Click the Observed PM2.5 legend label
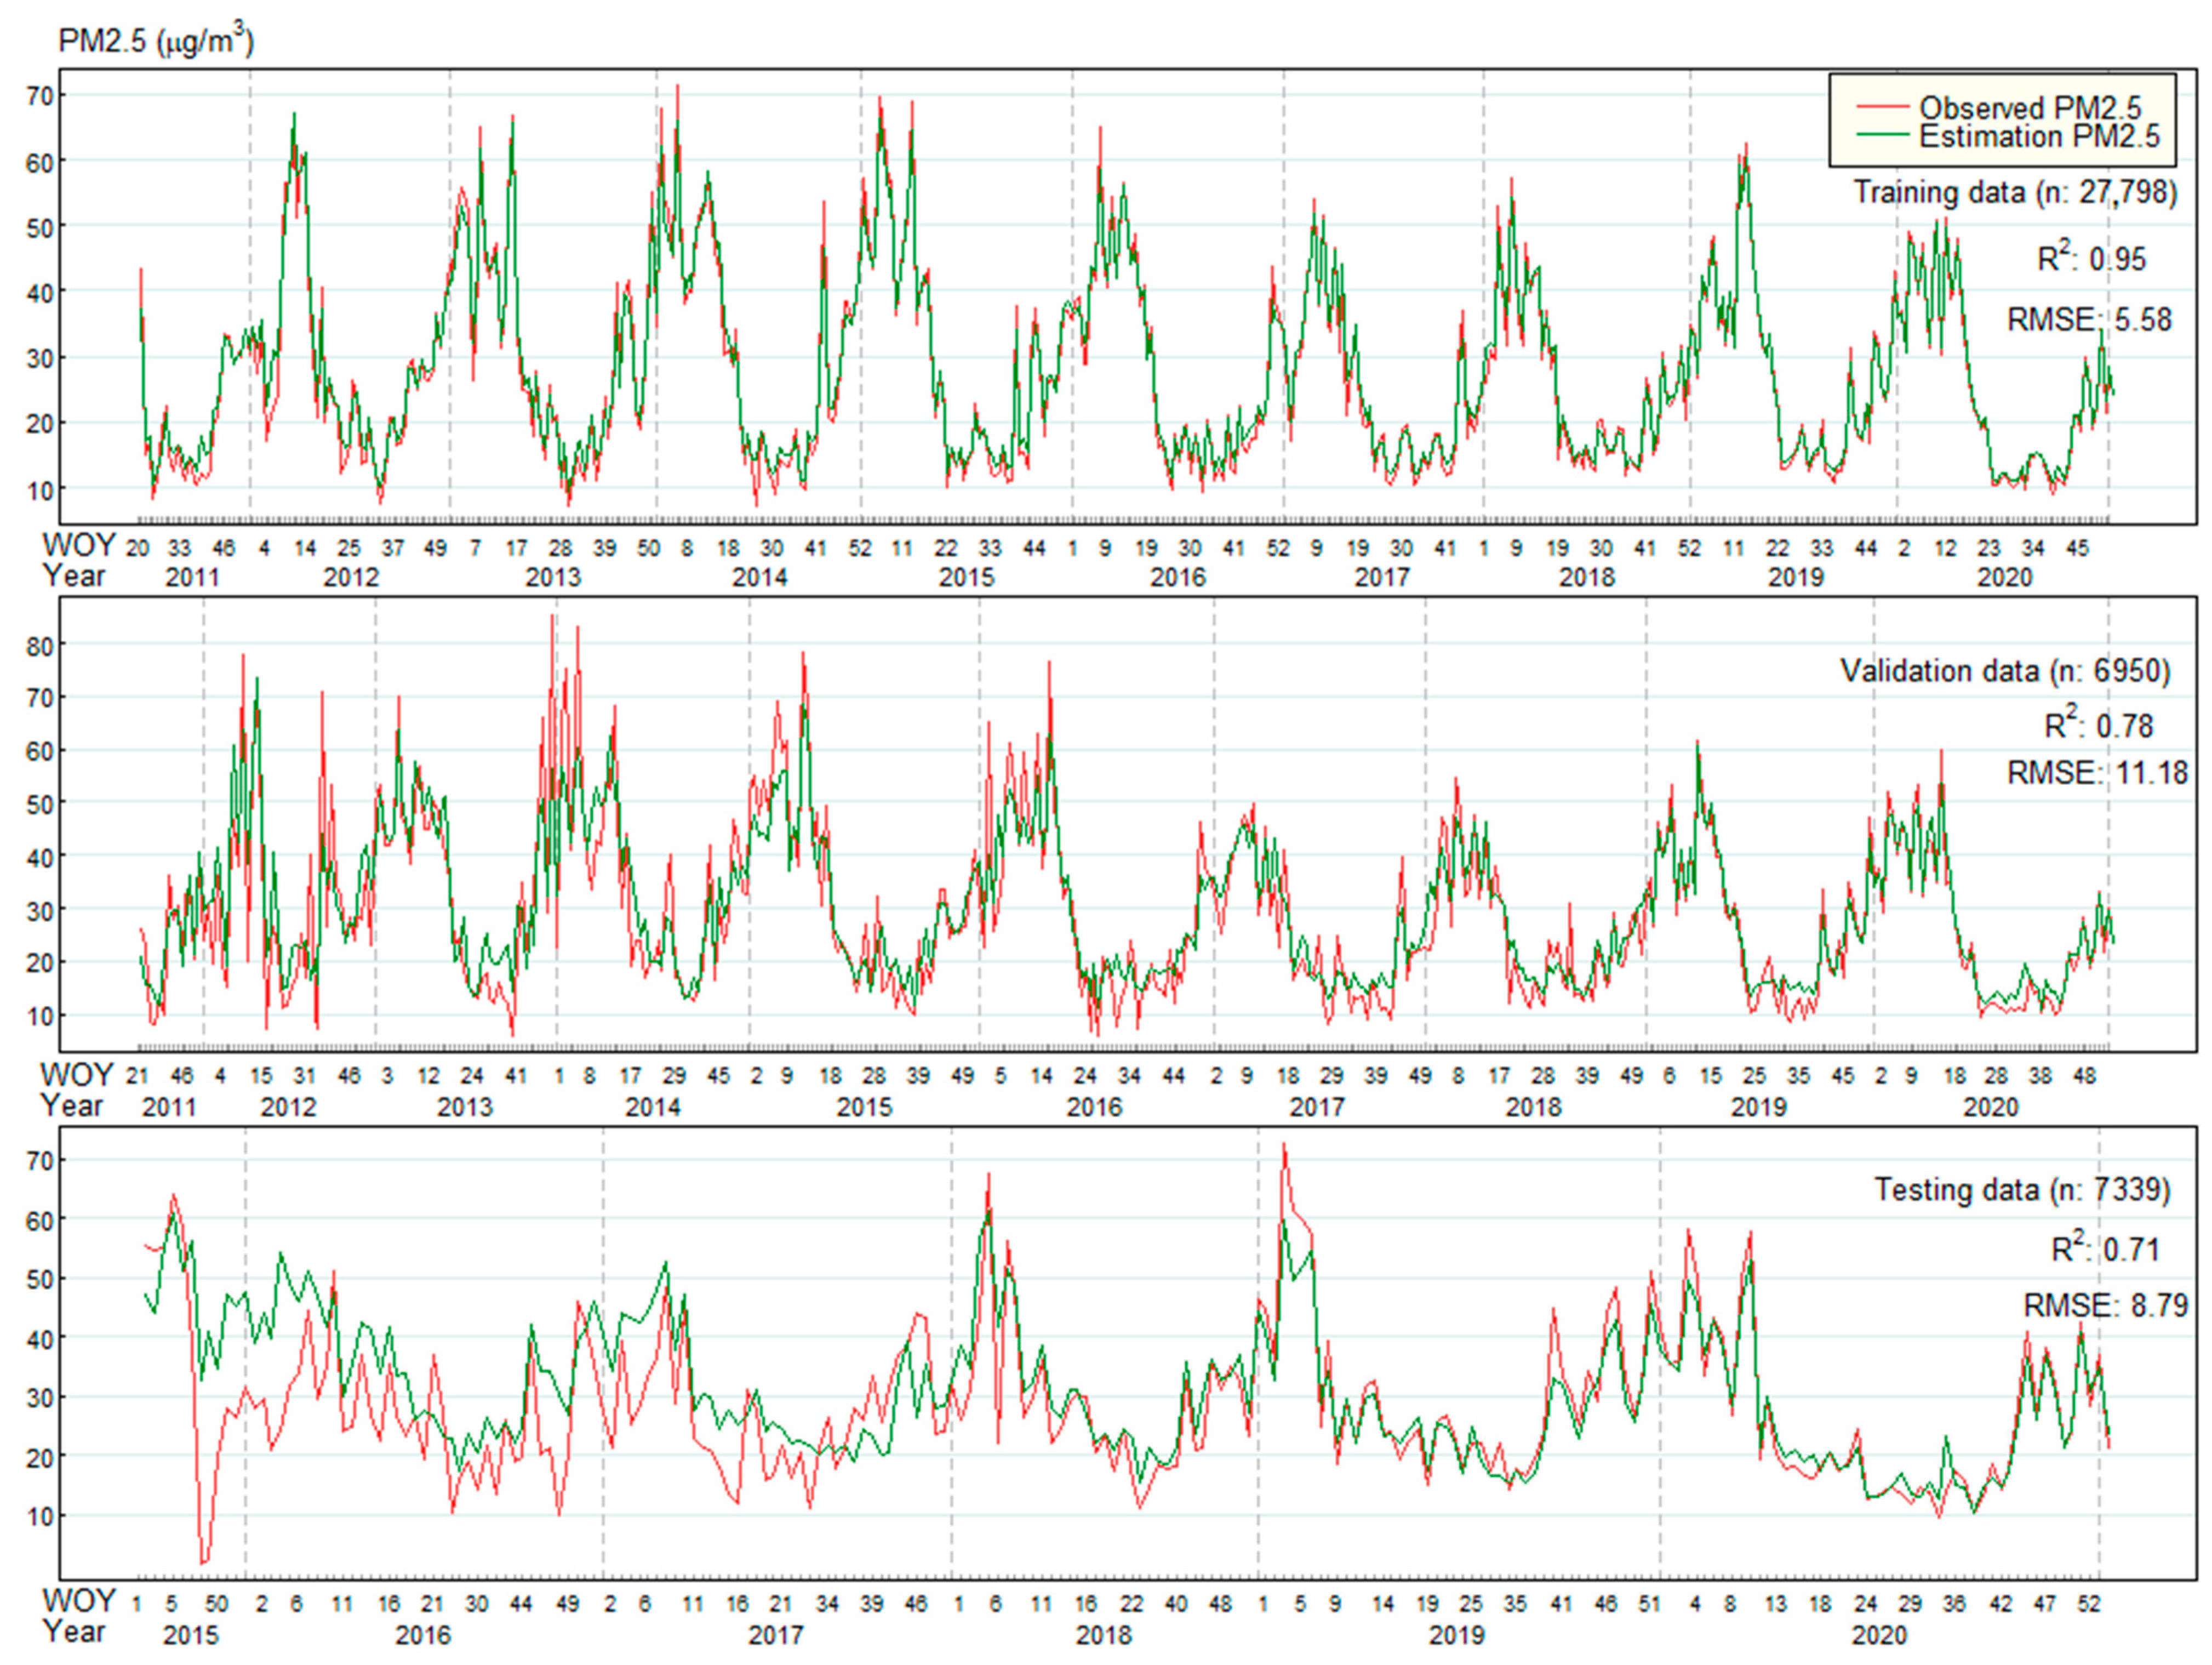This screenshot has width=2212, height=1665. click(2030, 107)
